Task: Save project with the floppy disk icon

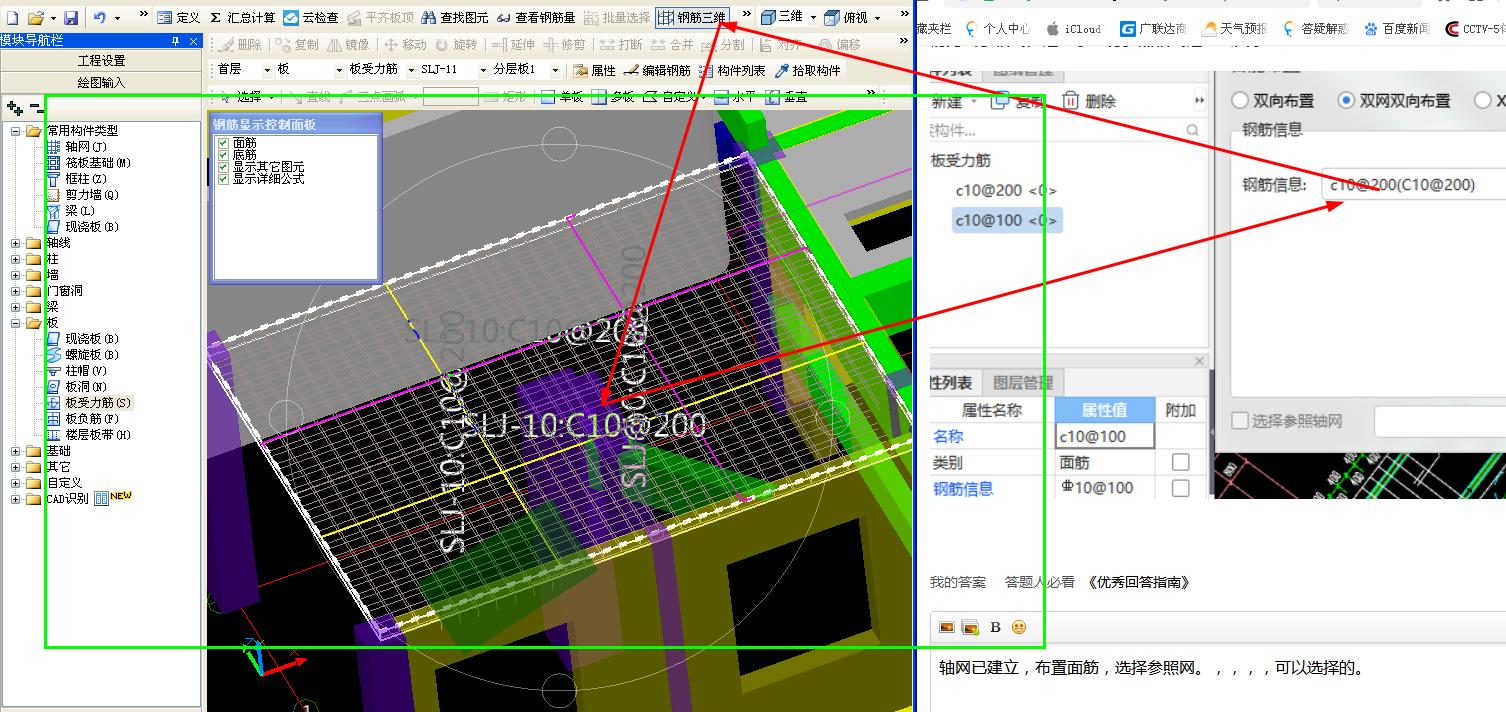Action: click(x=71, y=18)
